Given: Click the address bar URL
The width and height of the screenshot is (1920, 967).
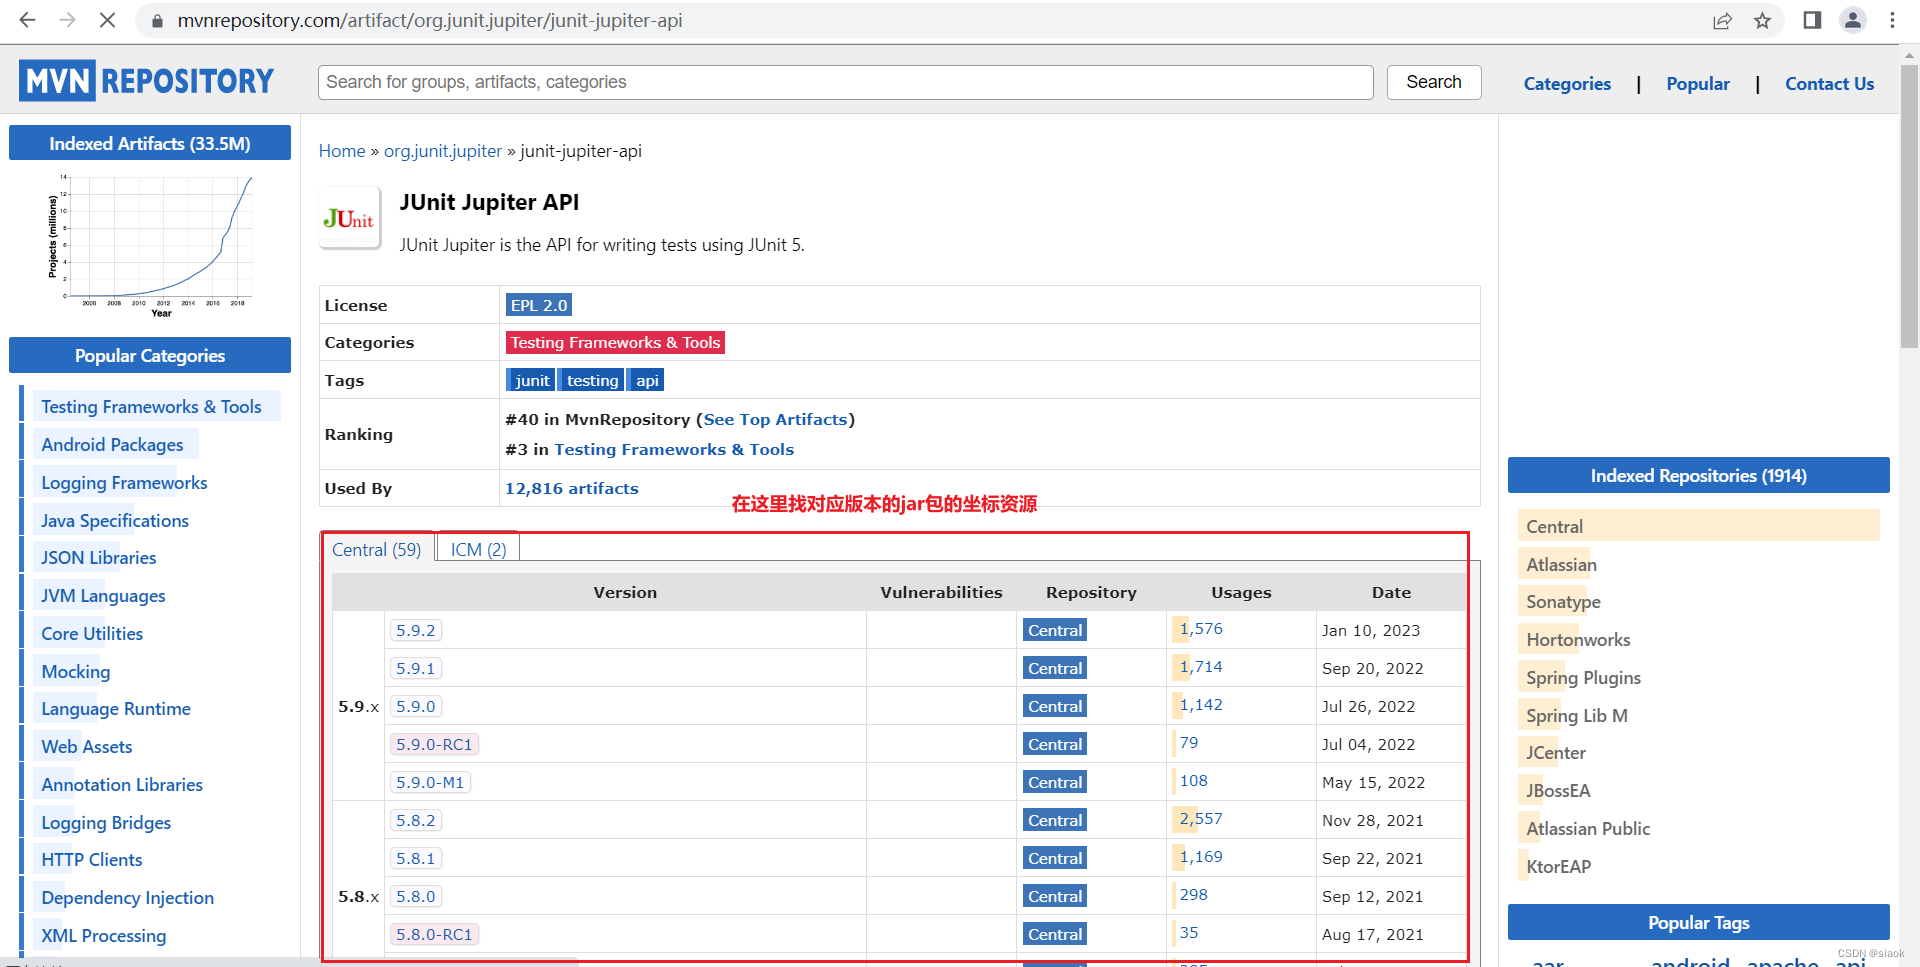Looking at the screenshot, I should pos(430,21).
